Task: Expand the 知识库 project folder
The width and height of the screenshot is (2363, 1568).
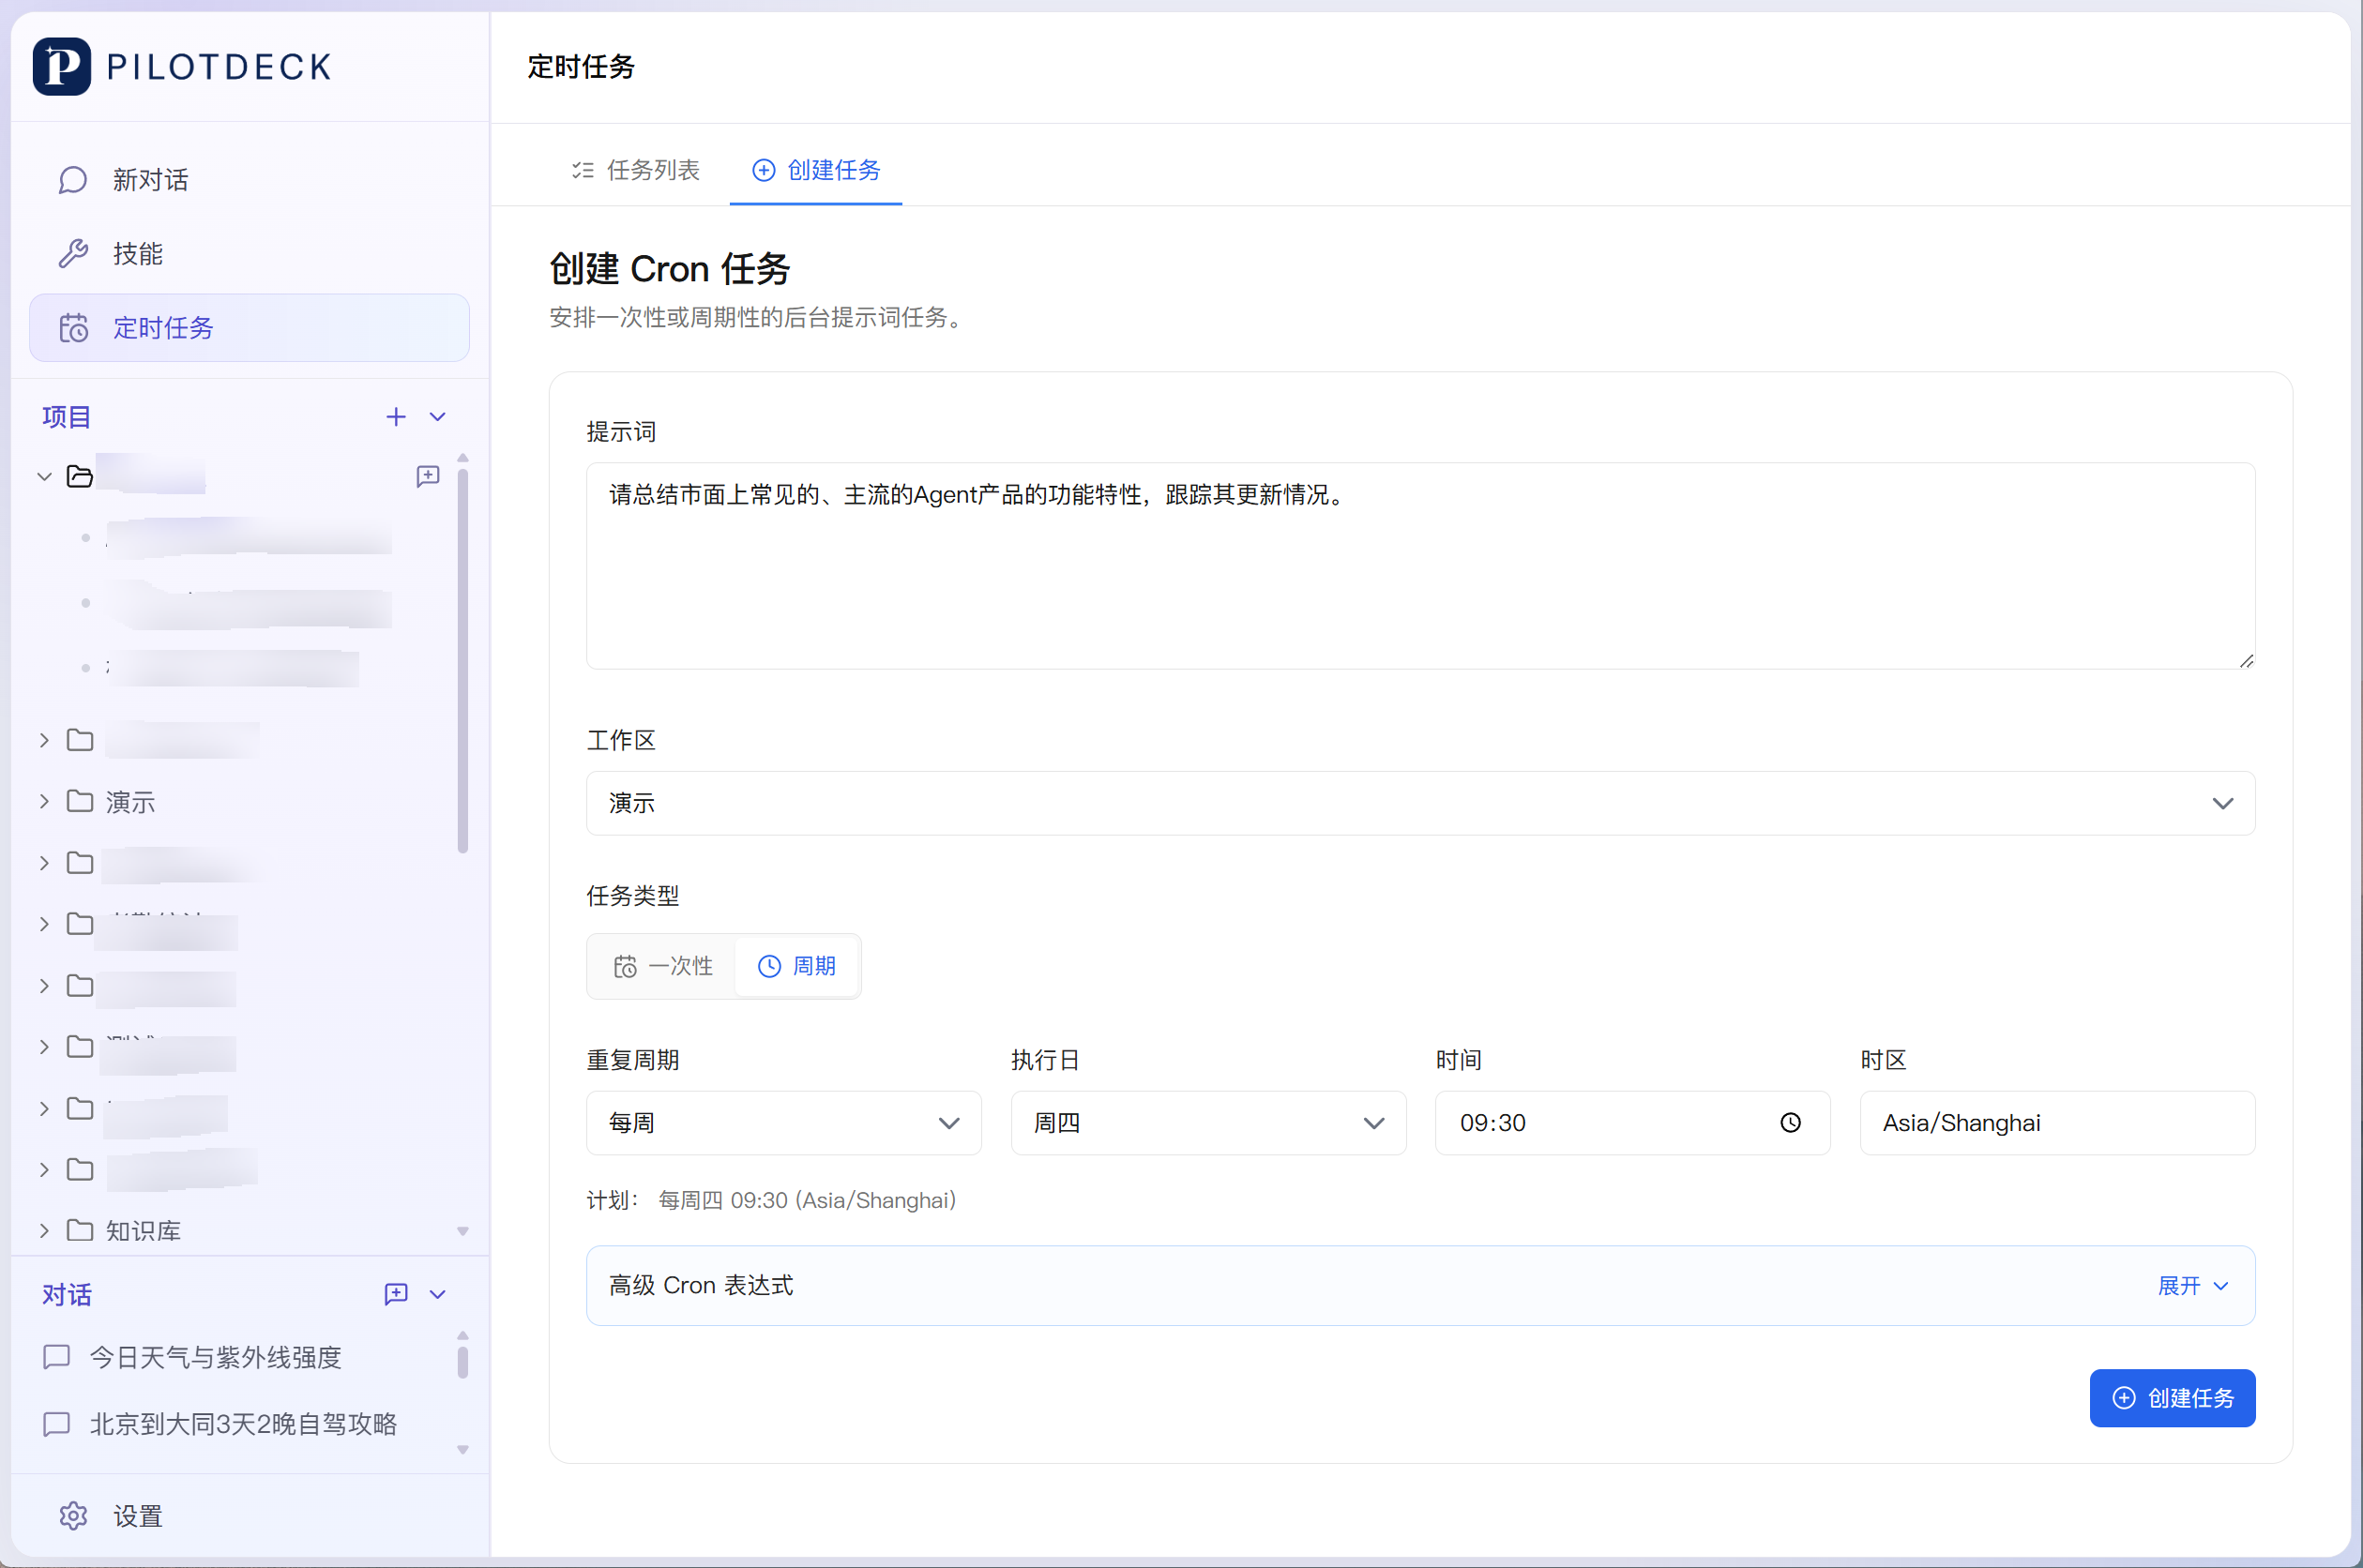Action: click(x=44, y=1230)
